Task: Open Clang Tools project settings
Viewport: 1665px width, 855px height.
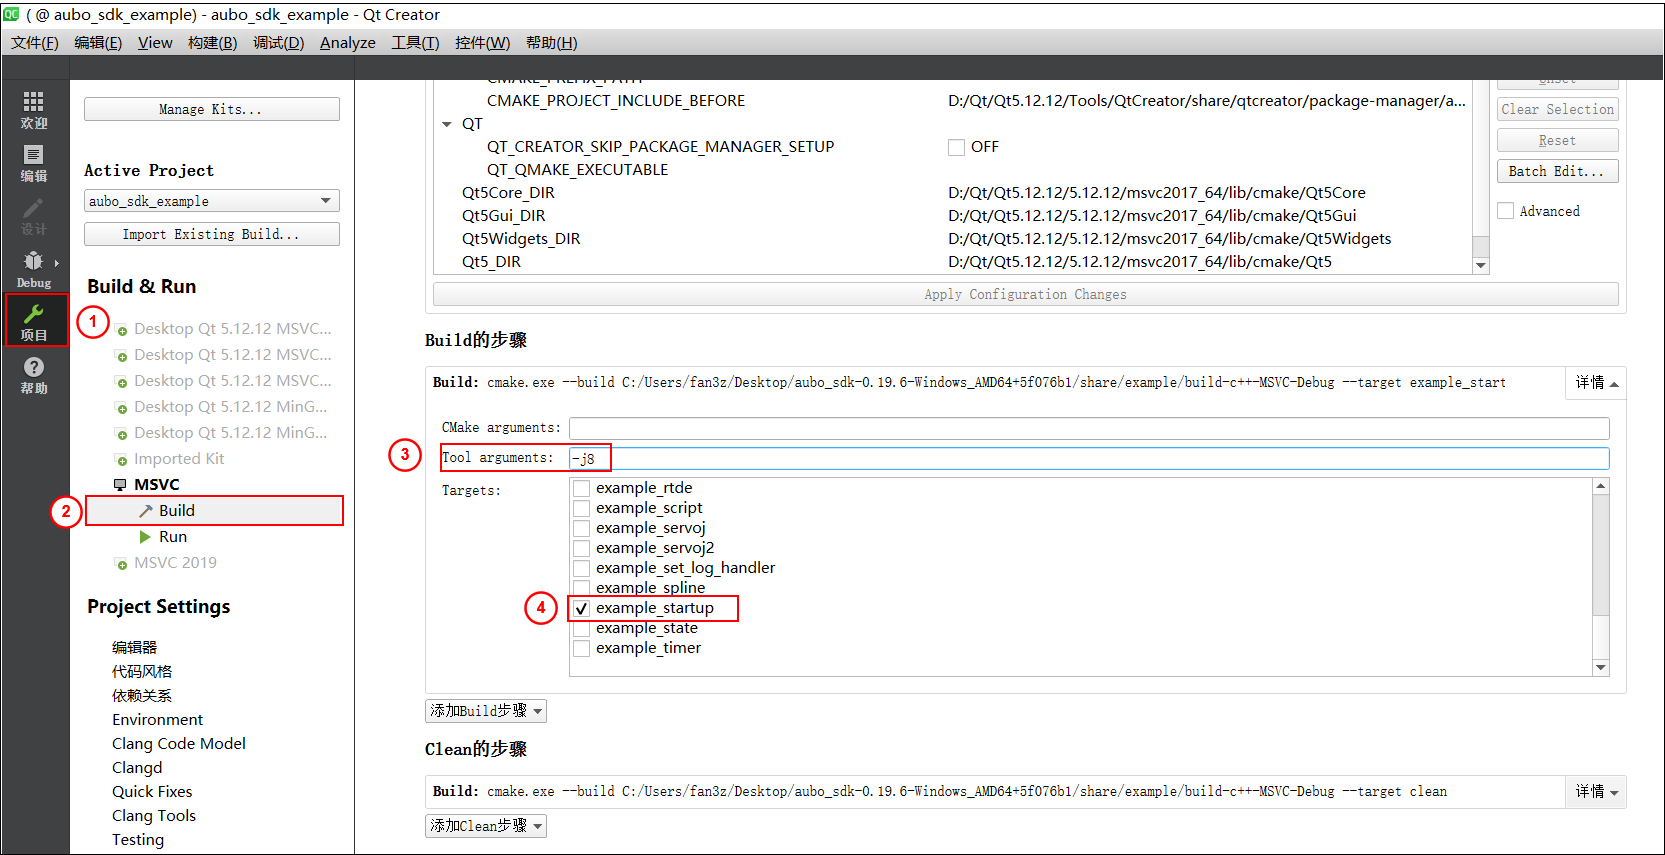Action: tap(154, 816)
